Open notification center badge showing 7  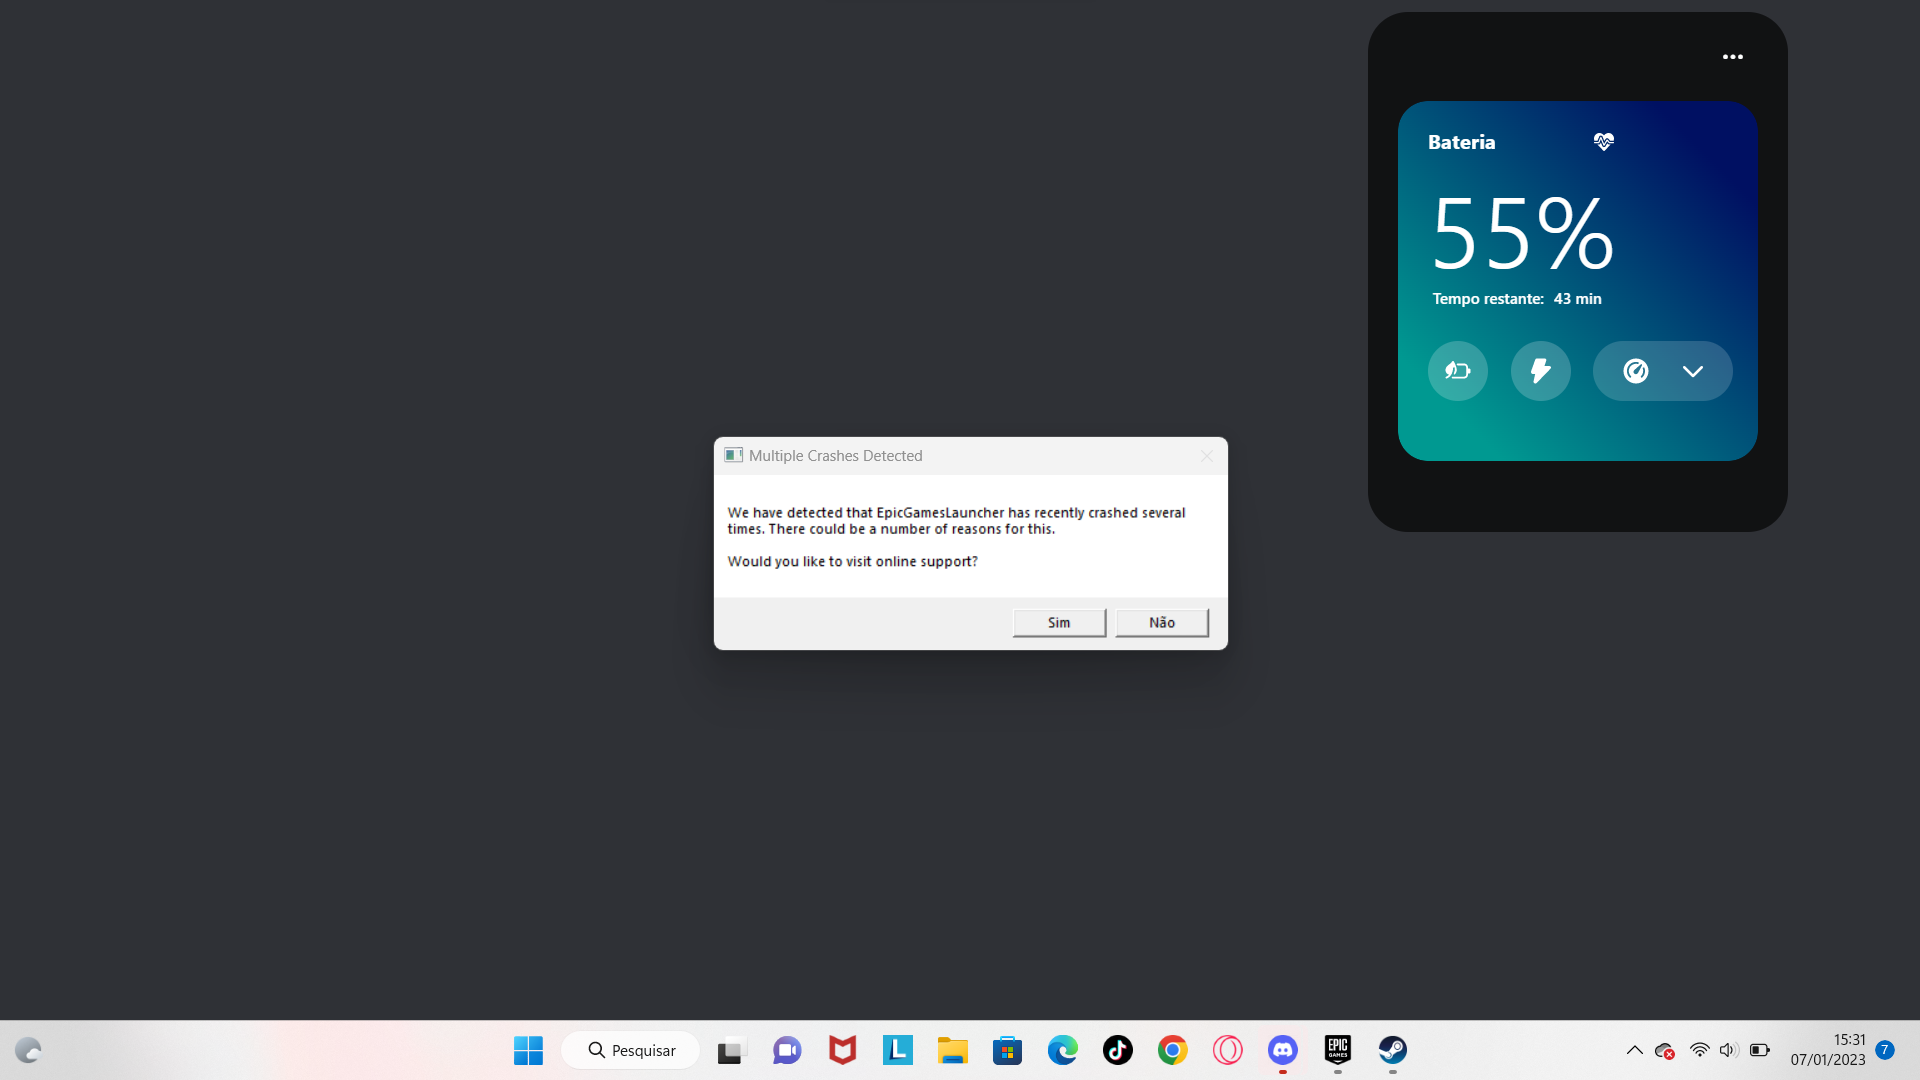click(x=1885, y=1050)
